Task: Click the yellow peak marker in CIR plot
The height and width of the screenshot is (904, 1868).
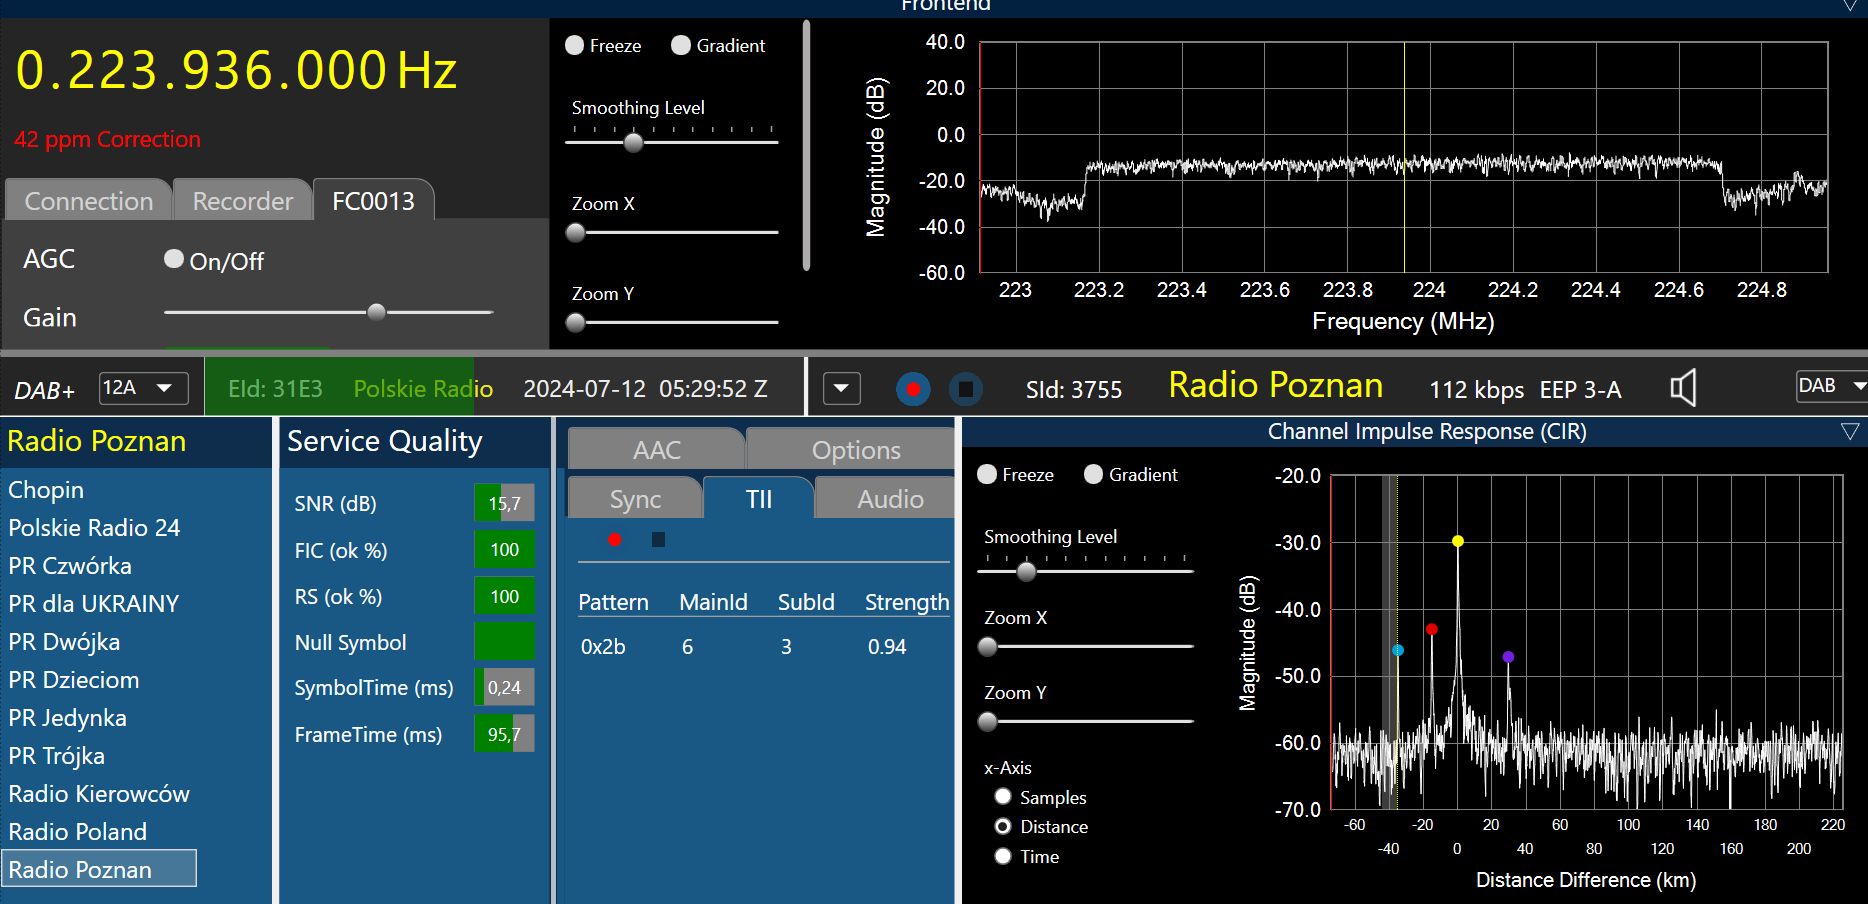Action: tap(1458, 541)
